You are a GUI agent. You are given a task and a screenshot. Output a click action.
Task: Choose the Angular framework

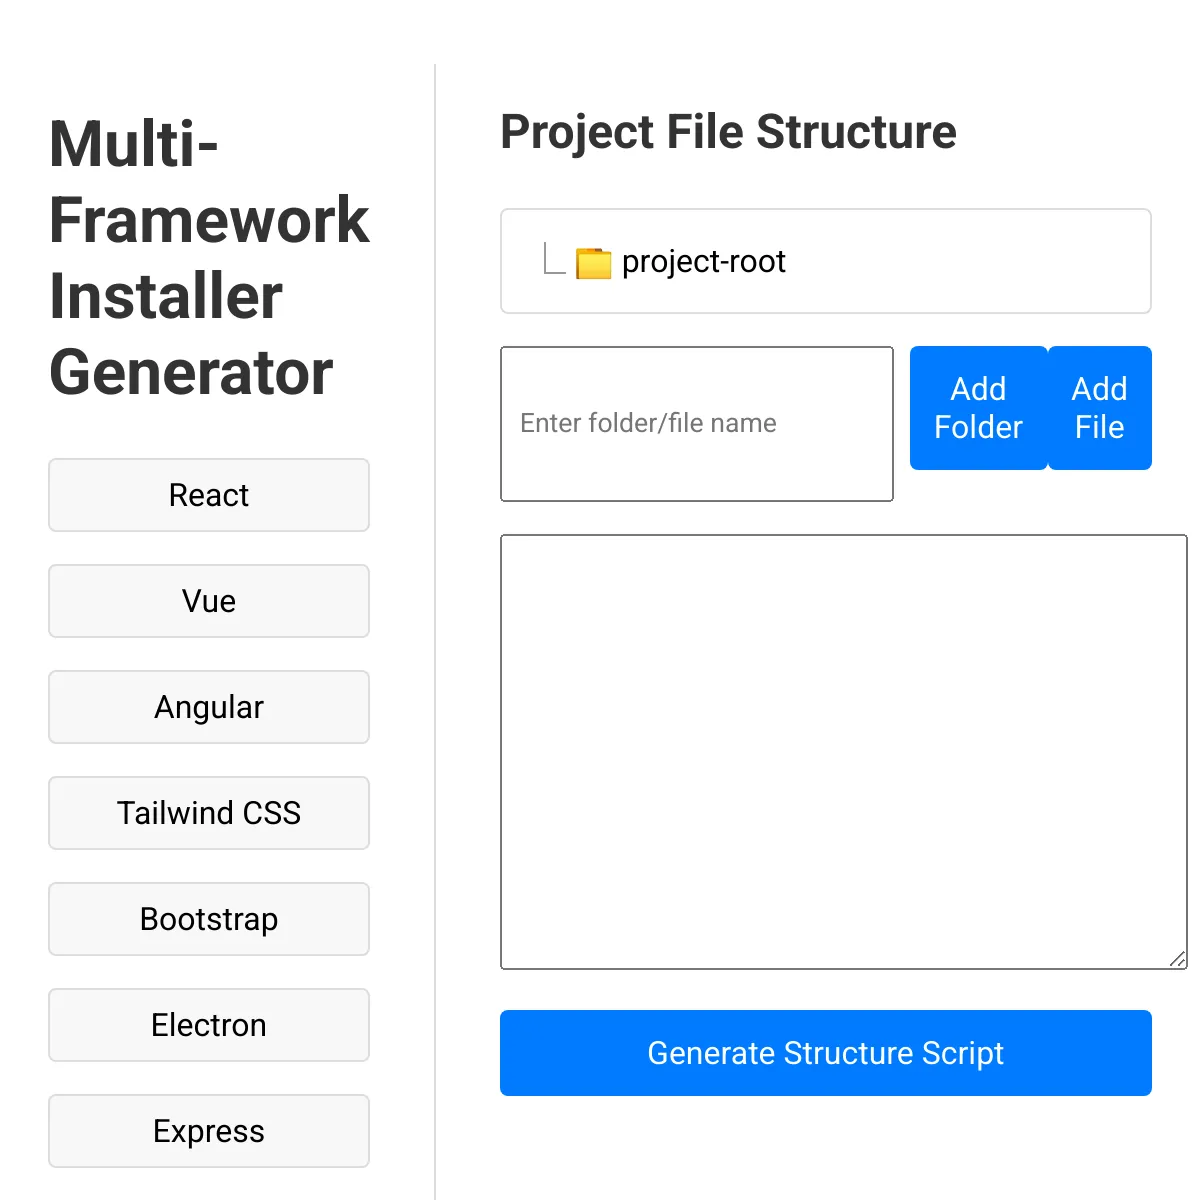[x=209, y=707]
